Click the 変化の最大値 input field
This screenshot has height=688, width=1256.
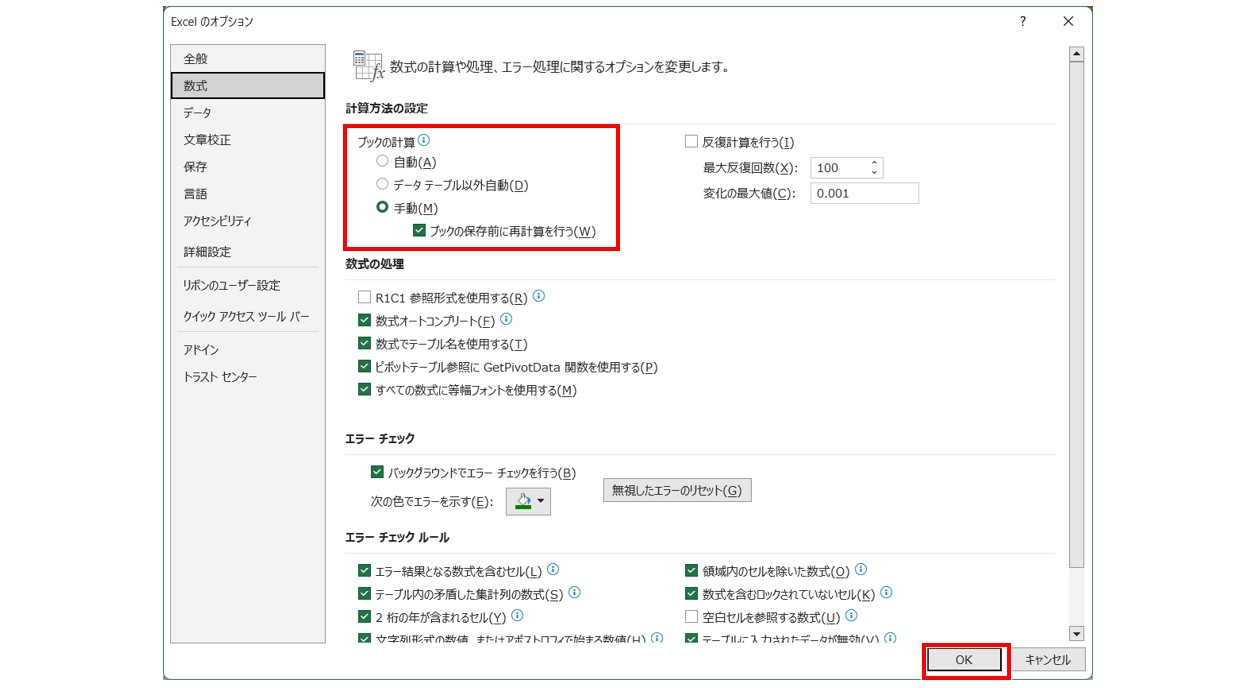point(865,193)
